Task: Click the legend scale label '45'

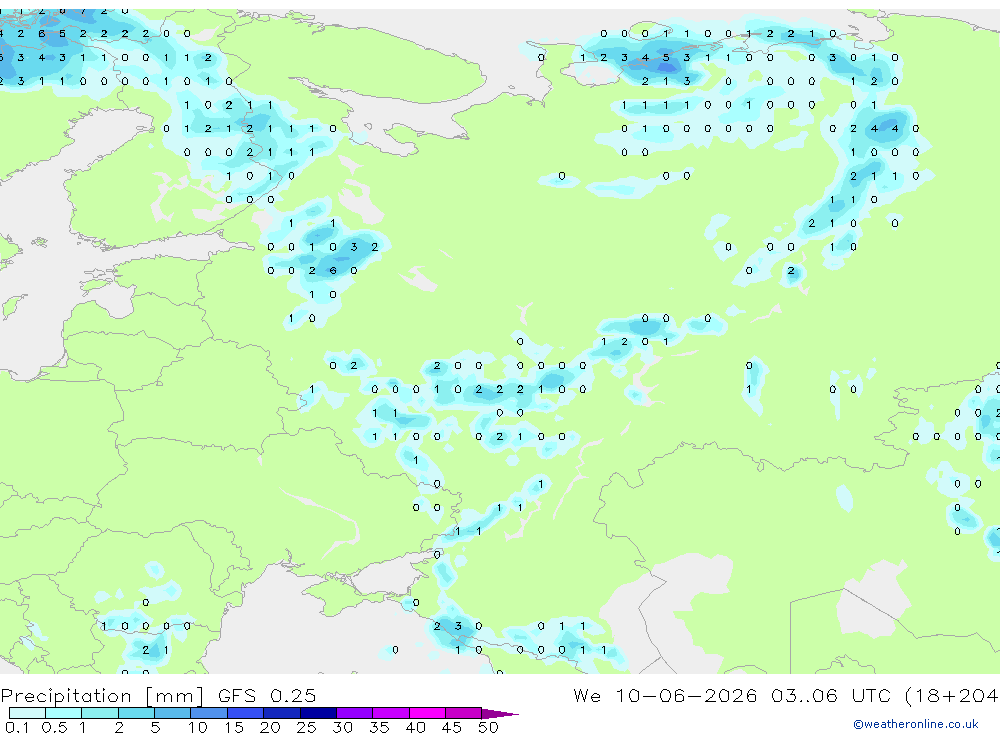Action: click(x=452, y=727)
